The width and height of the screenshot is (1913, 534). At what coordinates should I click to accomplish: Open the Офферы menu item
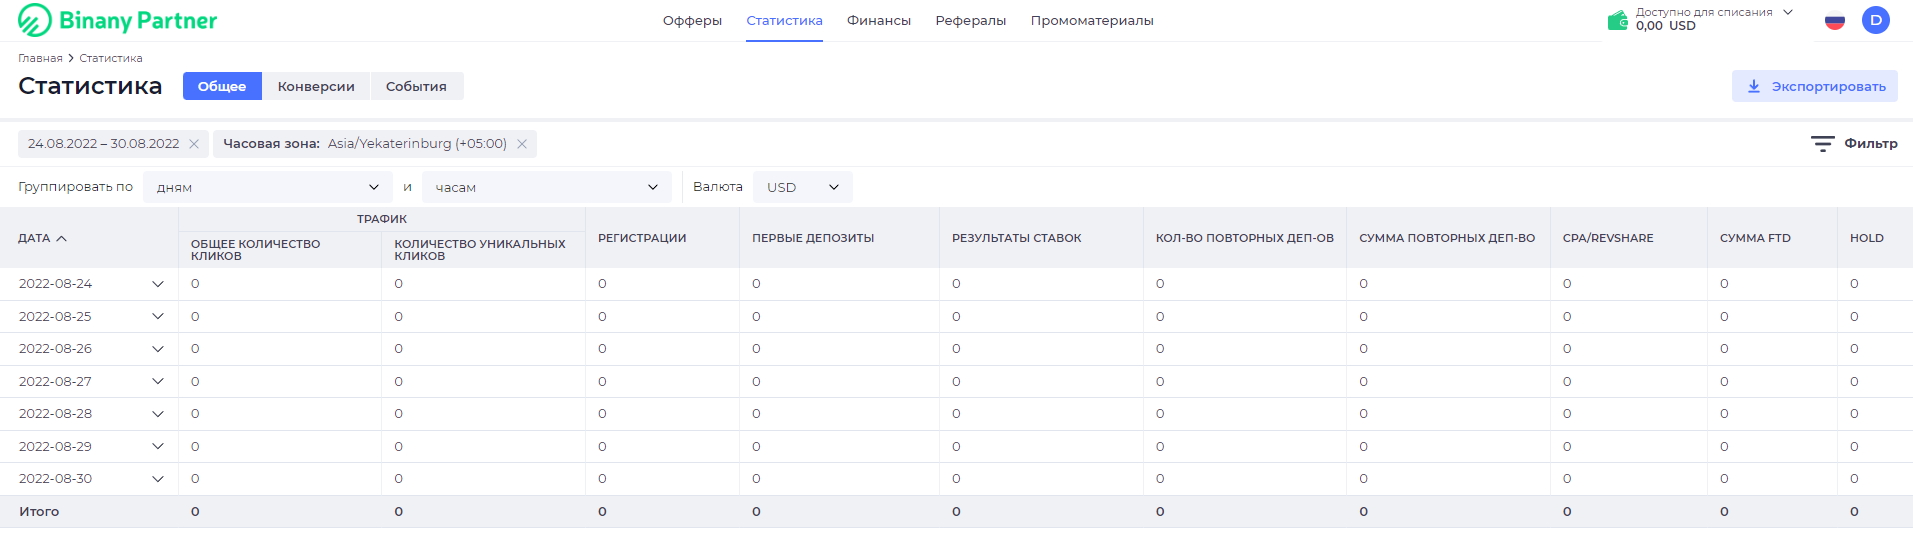coord(692,20)
